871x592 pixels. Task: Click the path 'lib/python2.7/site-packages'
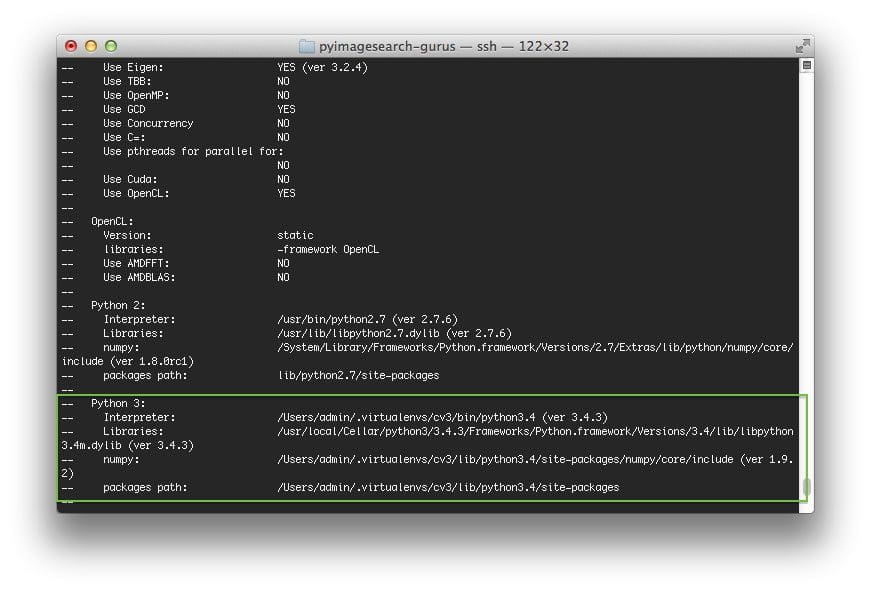click(358, 375)
